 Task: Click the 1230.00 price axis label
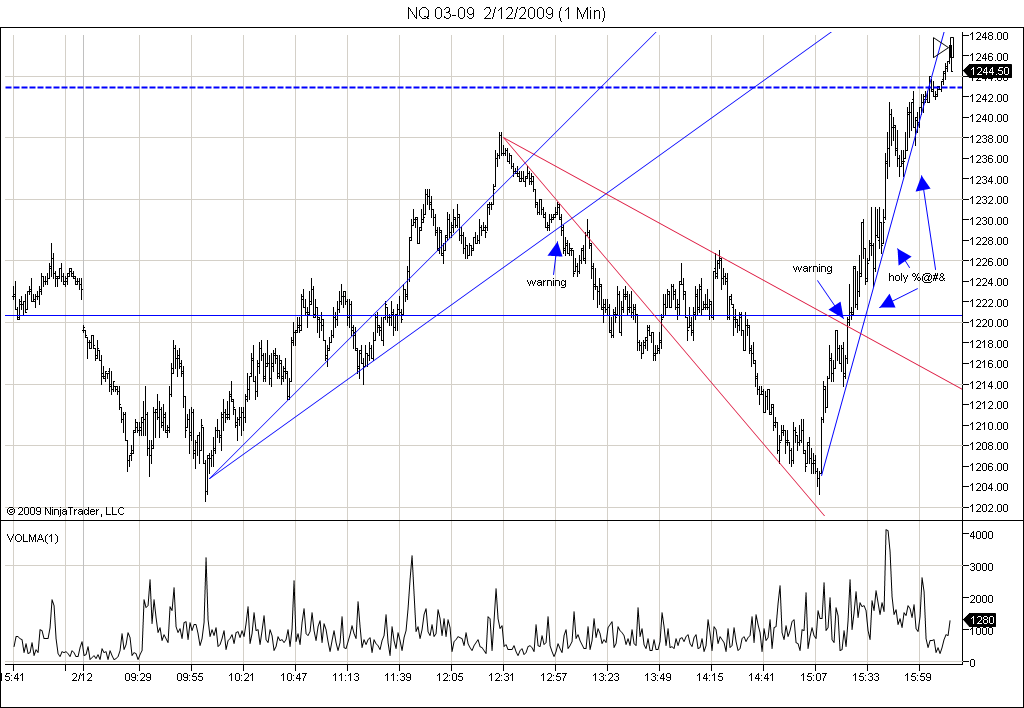[989, 221]
